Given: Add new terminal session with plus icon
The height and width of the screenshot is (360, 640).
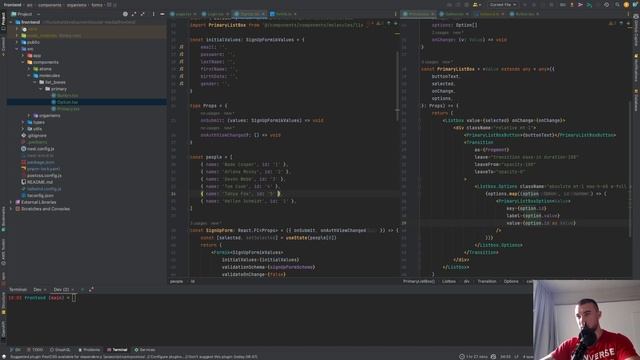Looking at the screenshot, I should (x=82, y=289).
